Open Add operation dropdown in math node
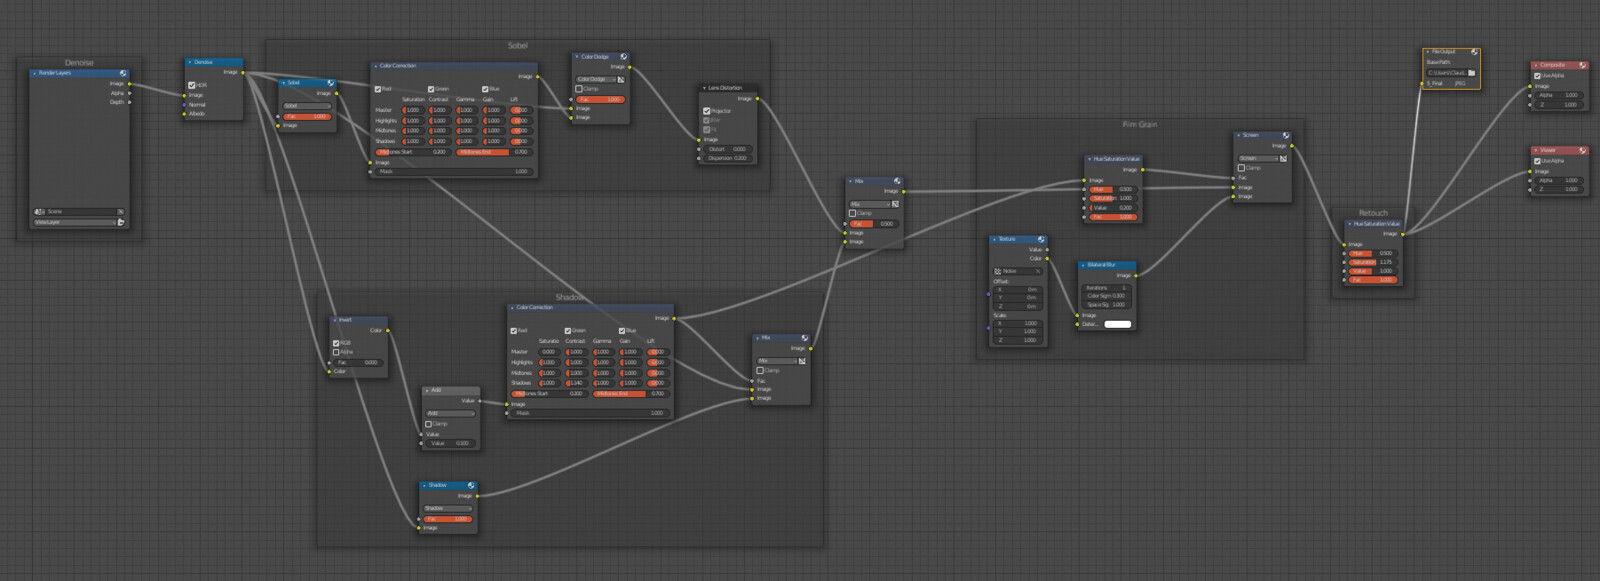Screen dimensions: 1600x581 pos(450,413)
